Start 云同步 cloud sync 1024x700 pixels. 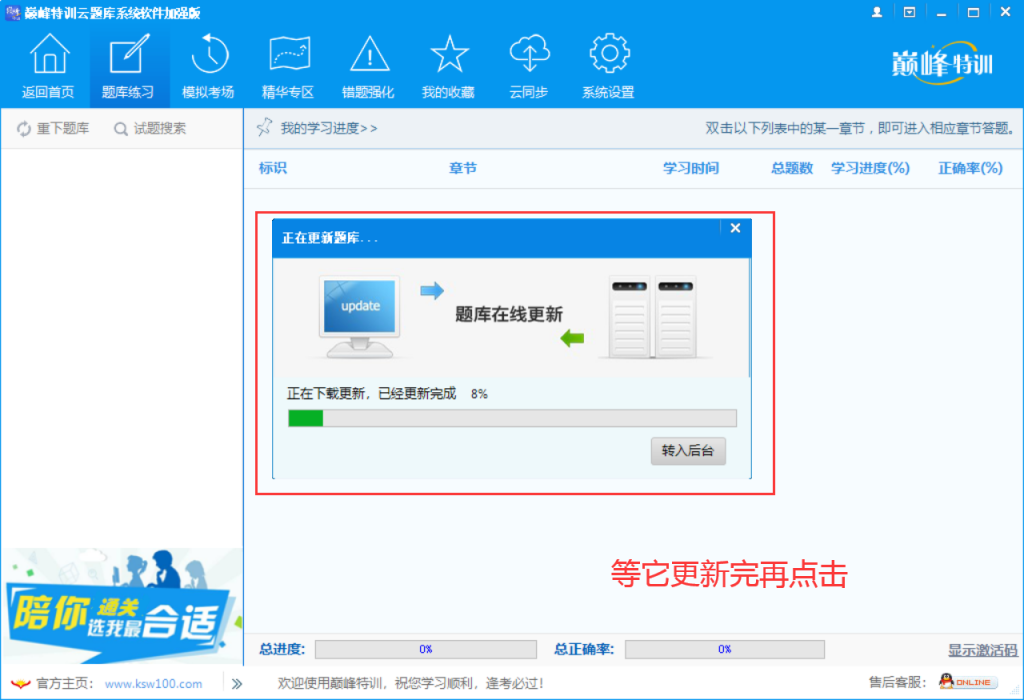click(529, 62)
